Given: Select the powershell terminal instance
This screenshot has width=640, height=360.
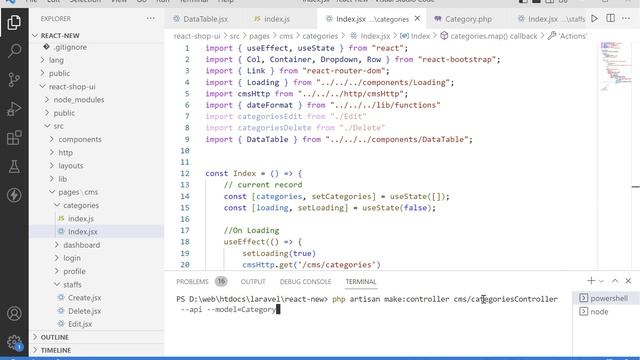Looking at the screenshot, I should click(606, 298).
